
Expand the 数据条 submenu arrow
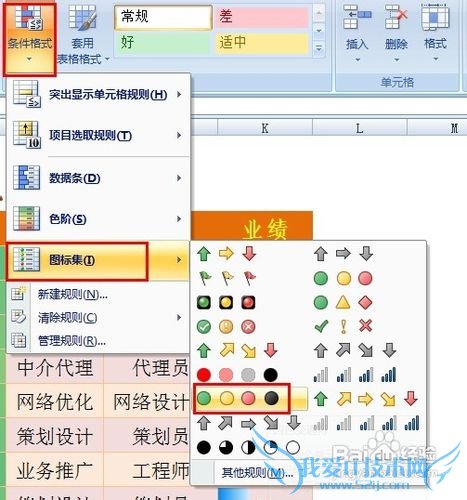(179, 178)
